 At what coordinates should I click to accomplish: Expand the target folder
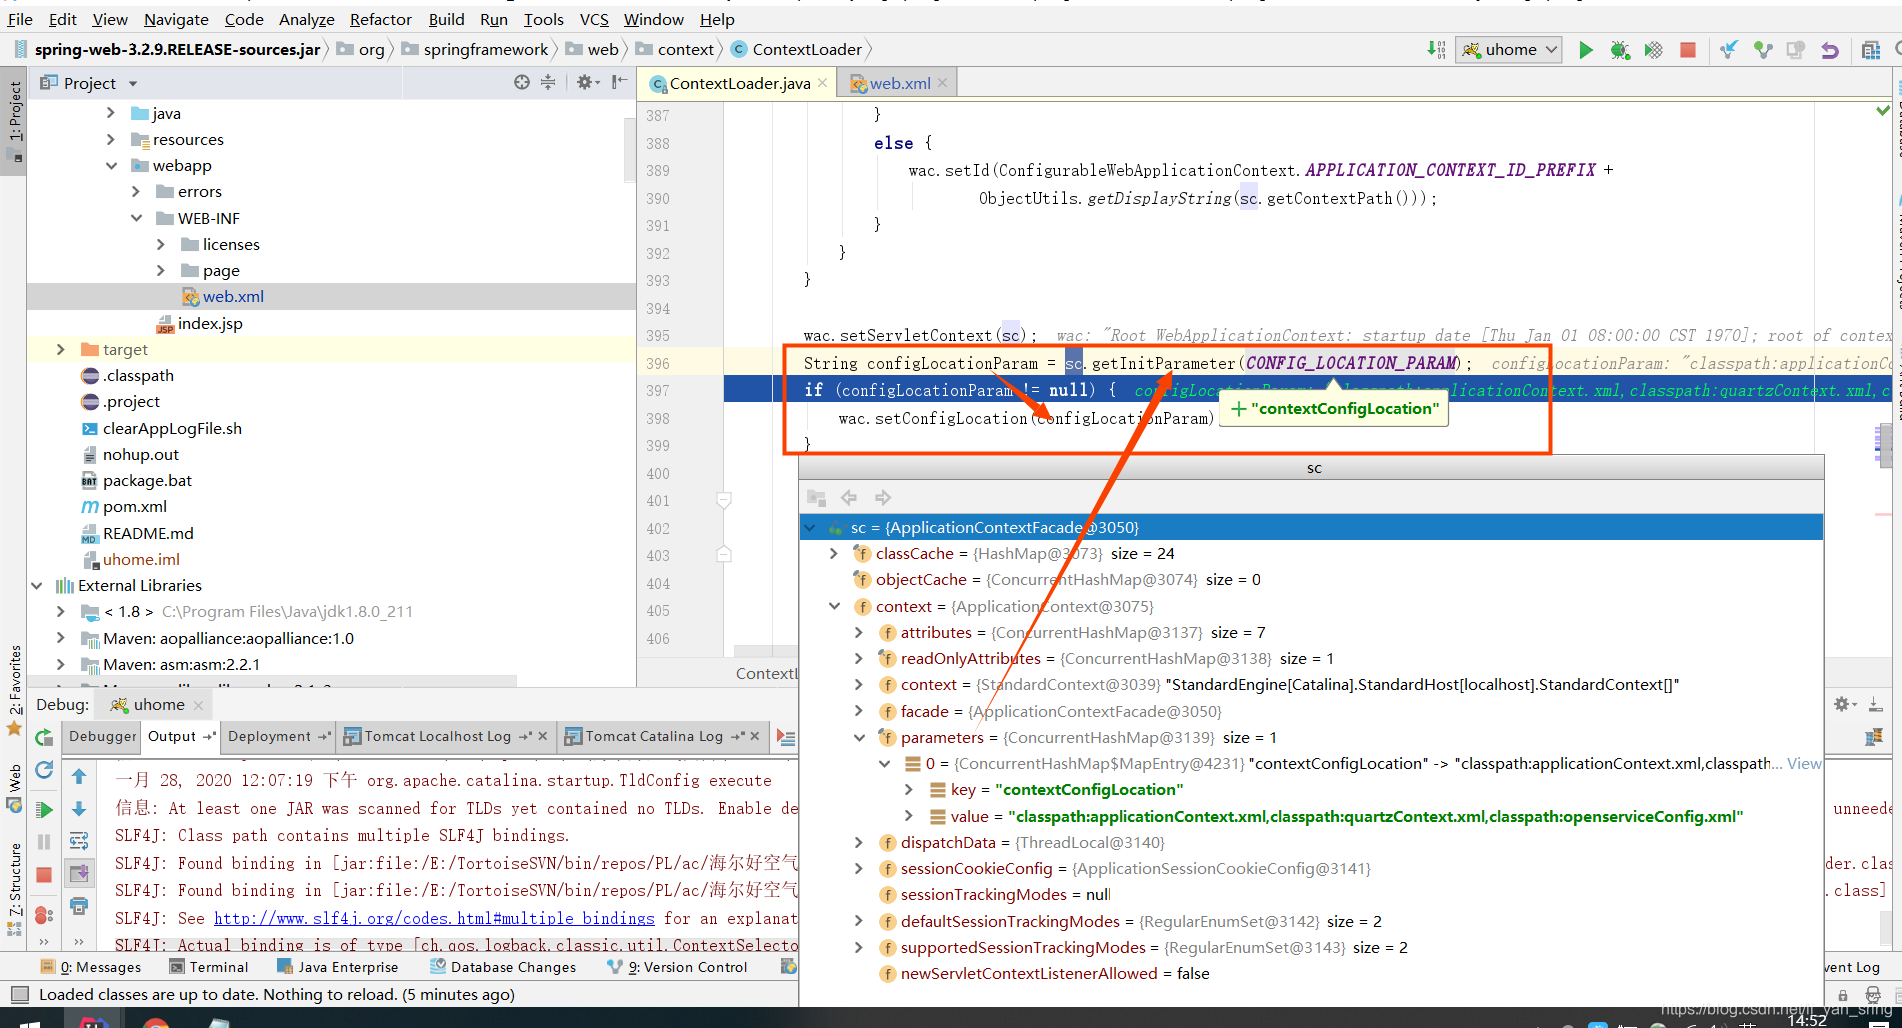coord(61,349)
